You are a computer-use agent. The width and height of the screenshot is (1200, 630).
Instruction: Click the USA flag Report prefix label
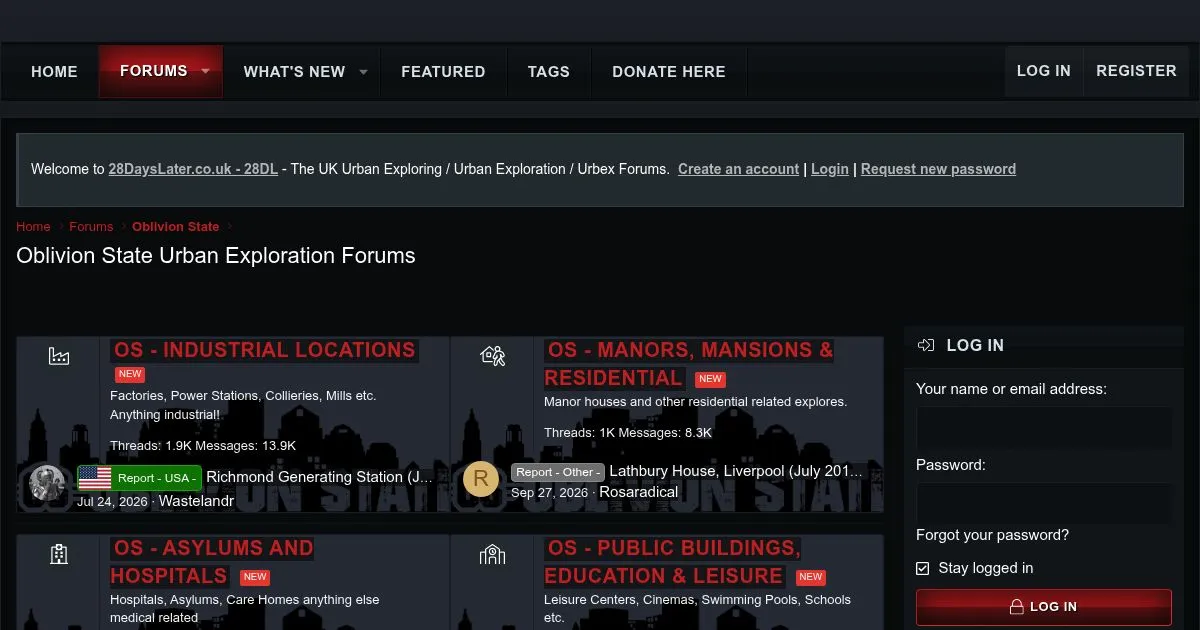pyautogui.click(x=140, y=478)
